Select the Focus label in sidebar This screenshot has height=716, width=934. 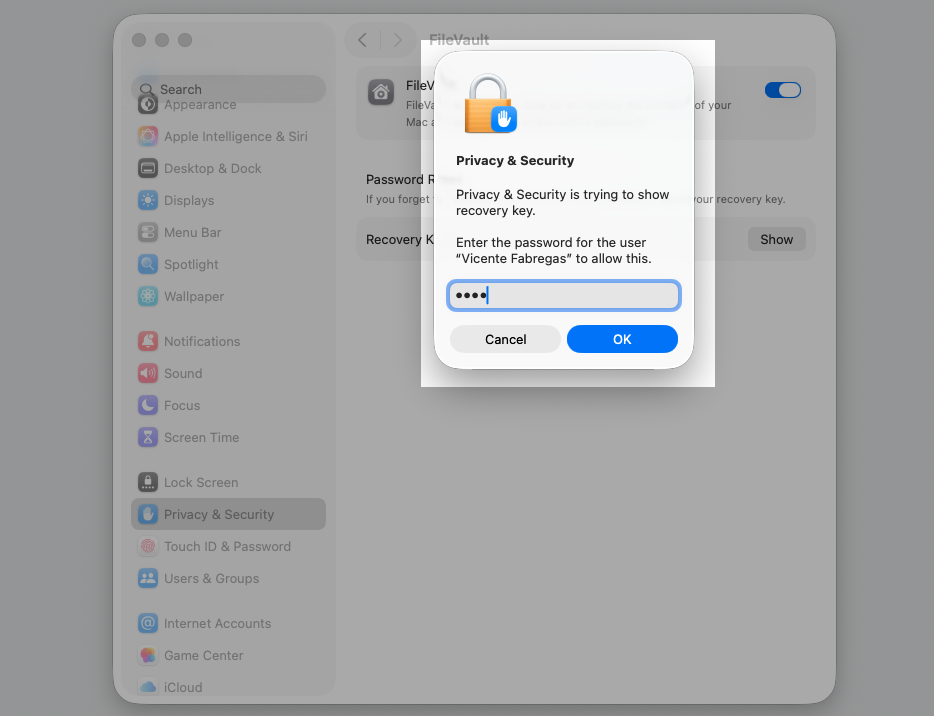pos(182,406)
